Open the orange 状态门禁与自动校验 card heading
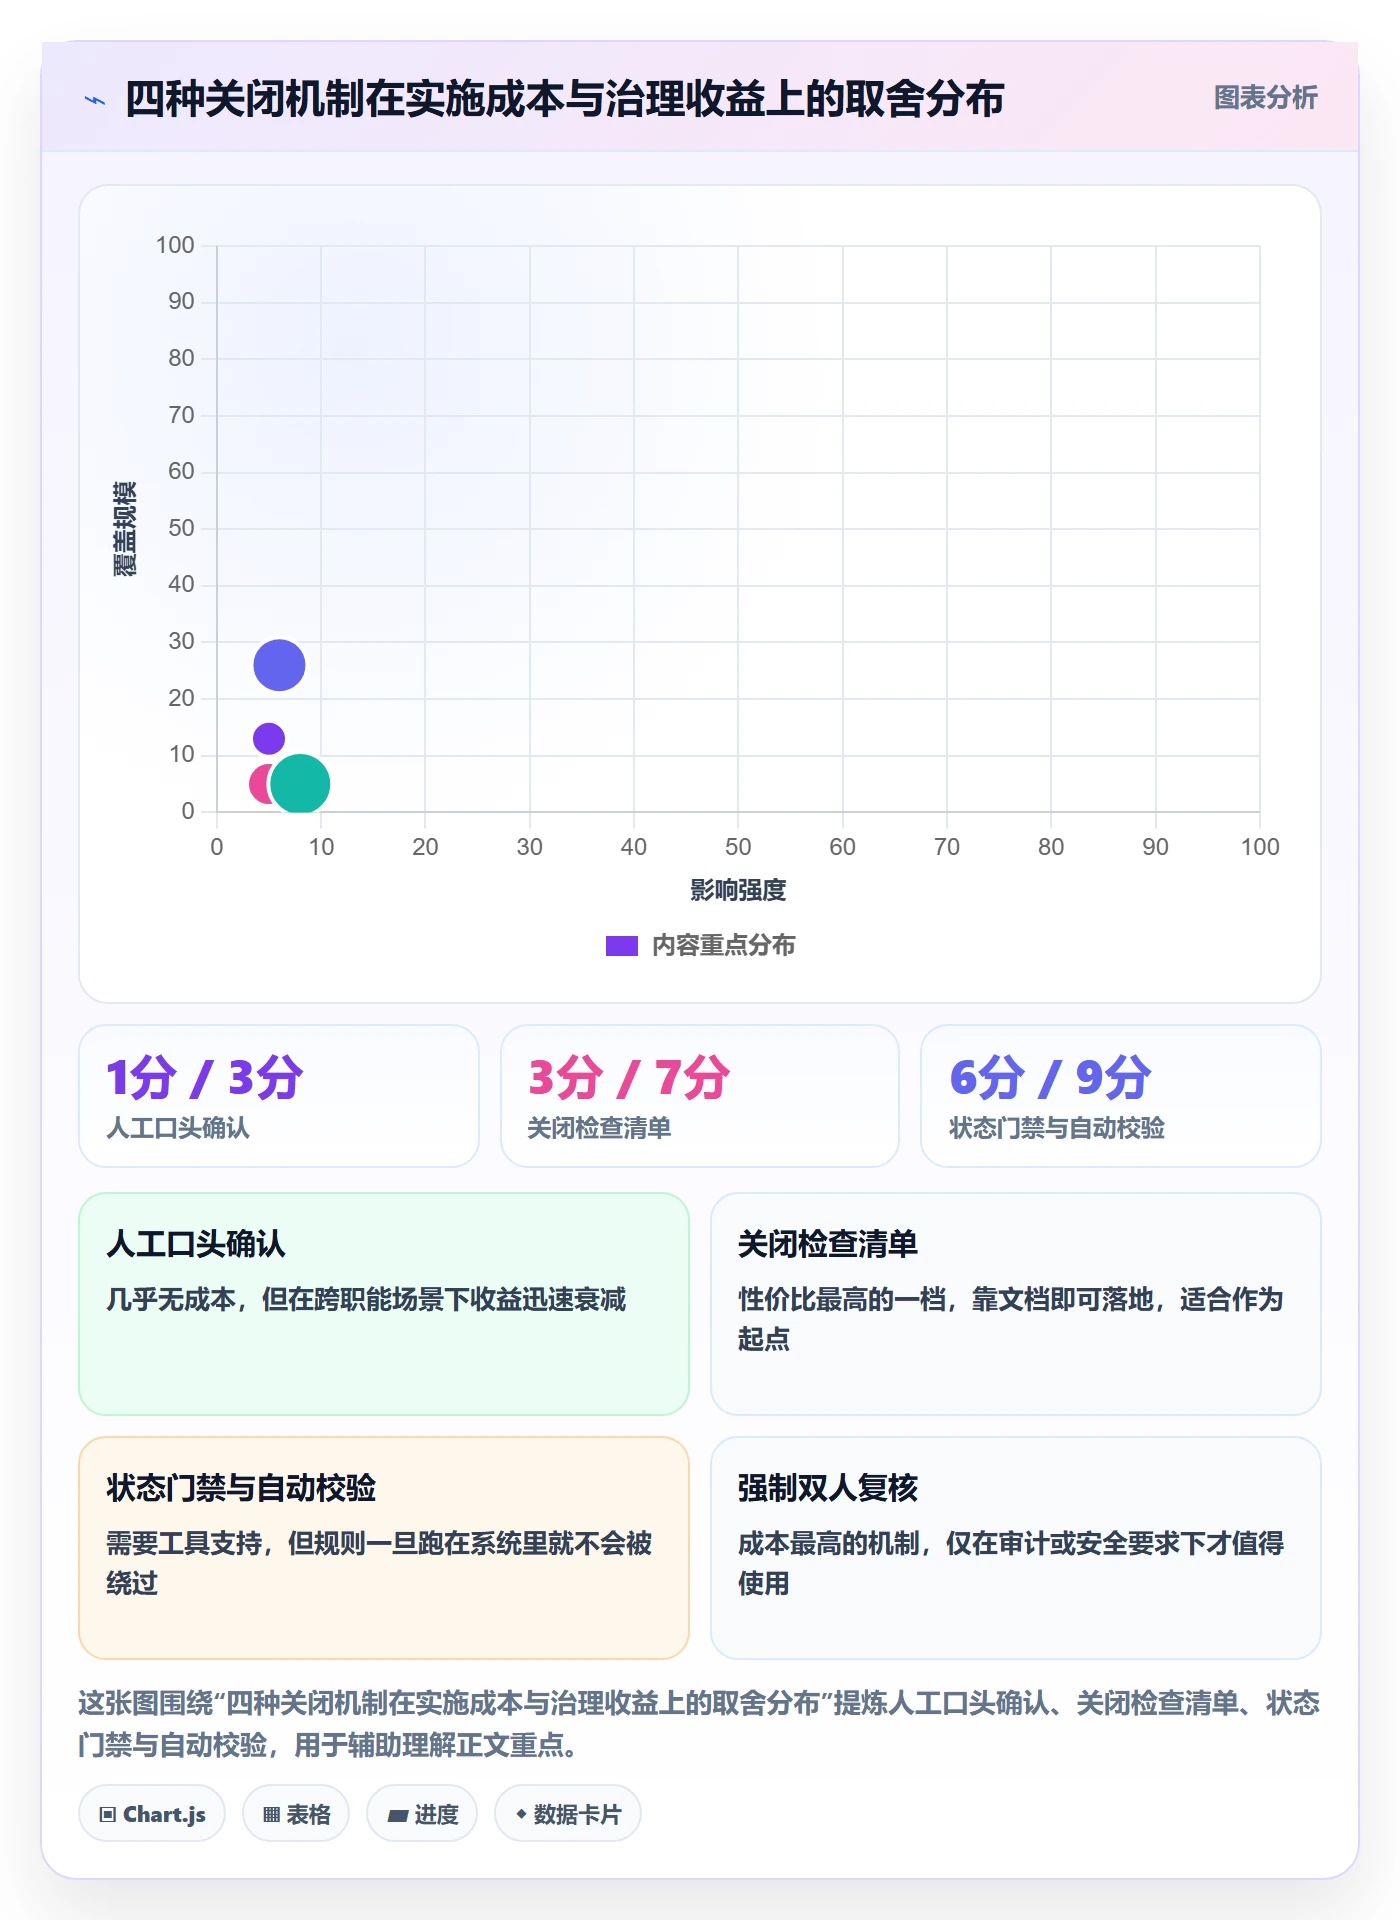Viewport: 1400px width, 1920px height. tap(241, 1488)
